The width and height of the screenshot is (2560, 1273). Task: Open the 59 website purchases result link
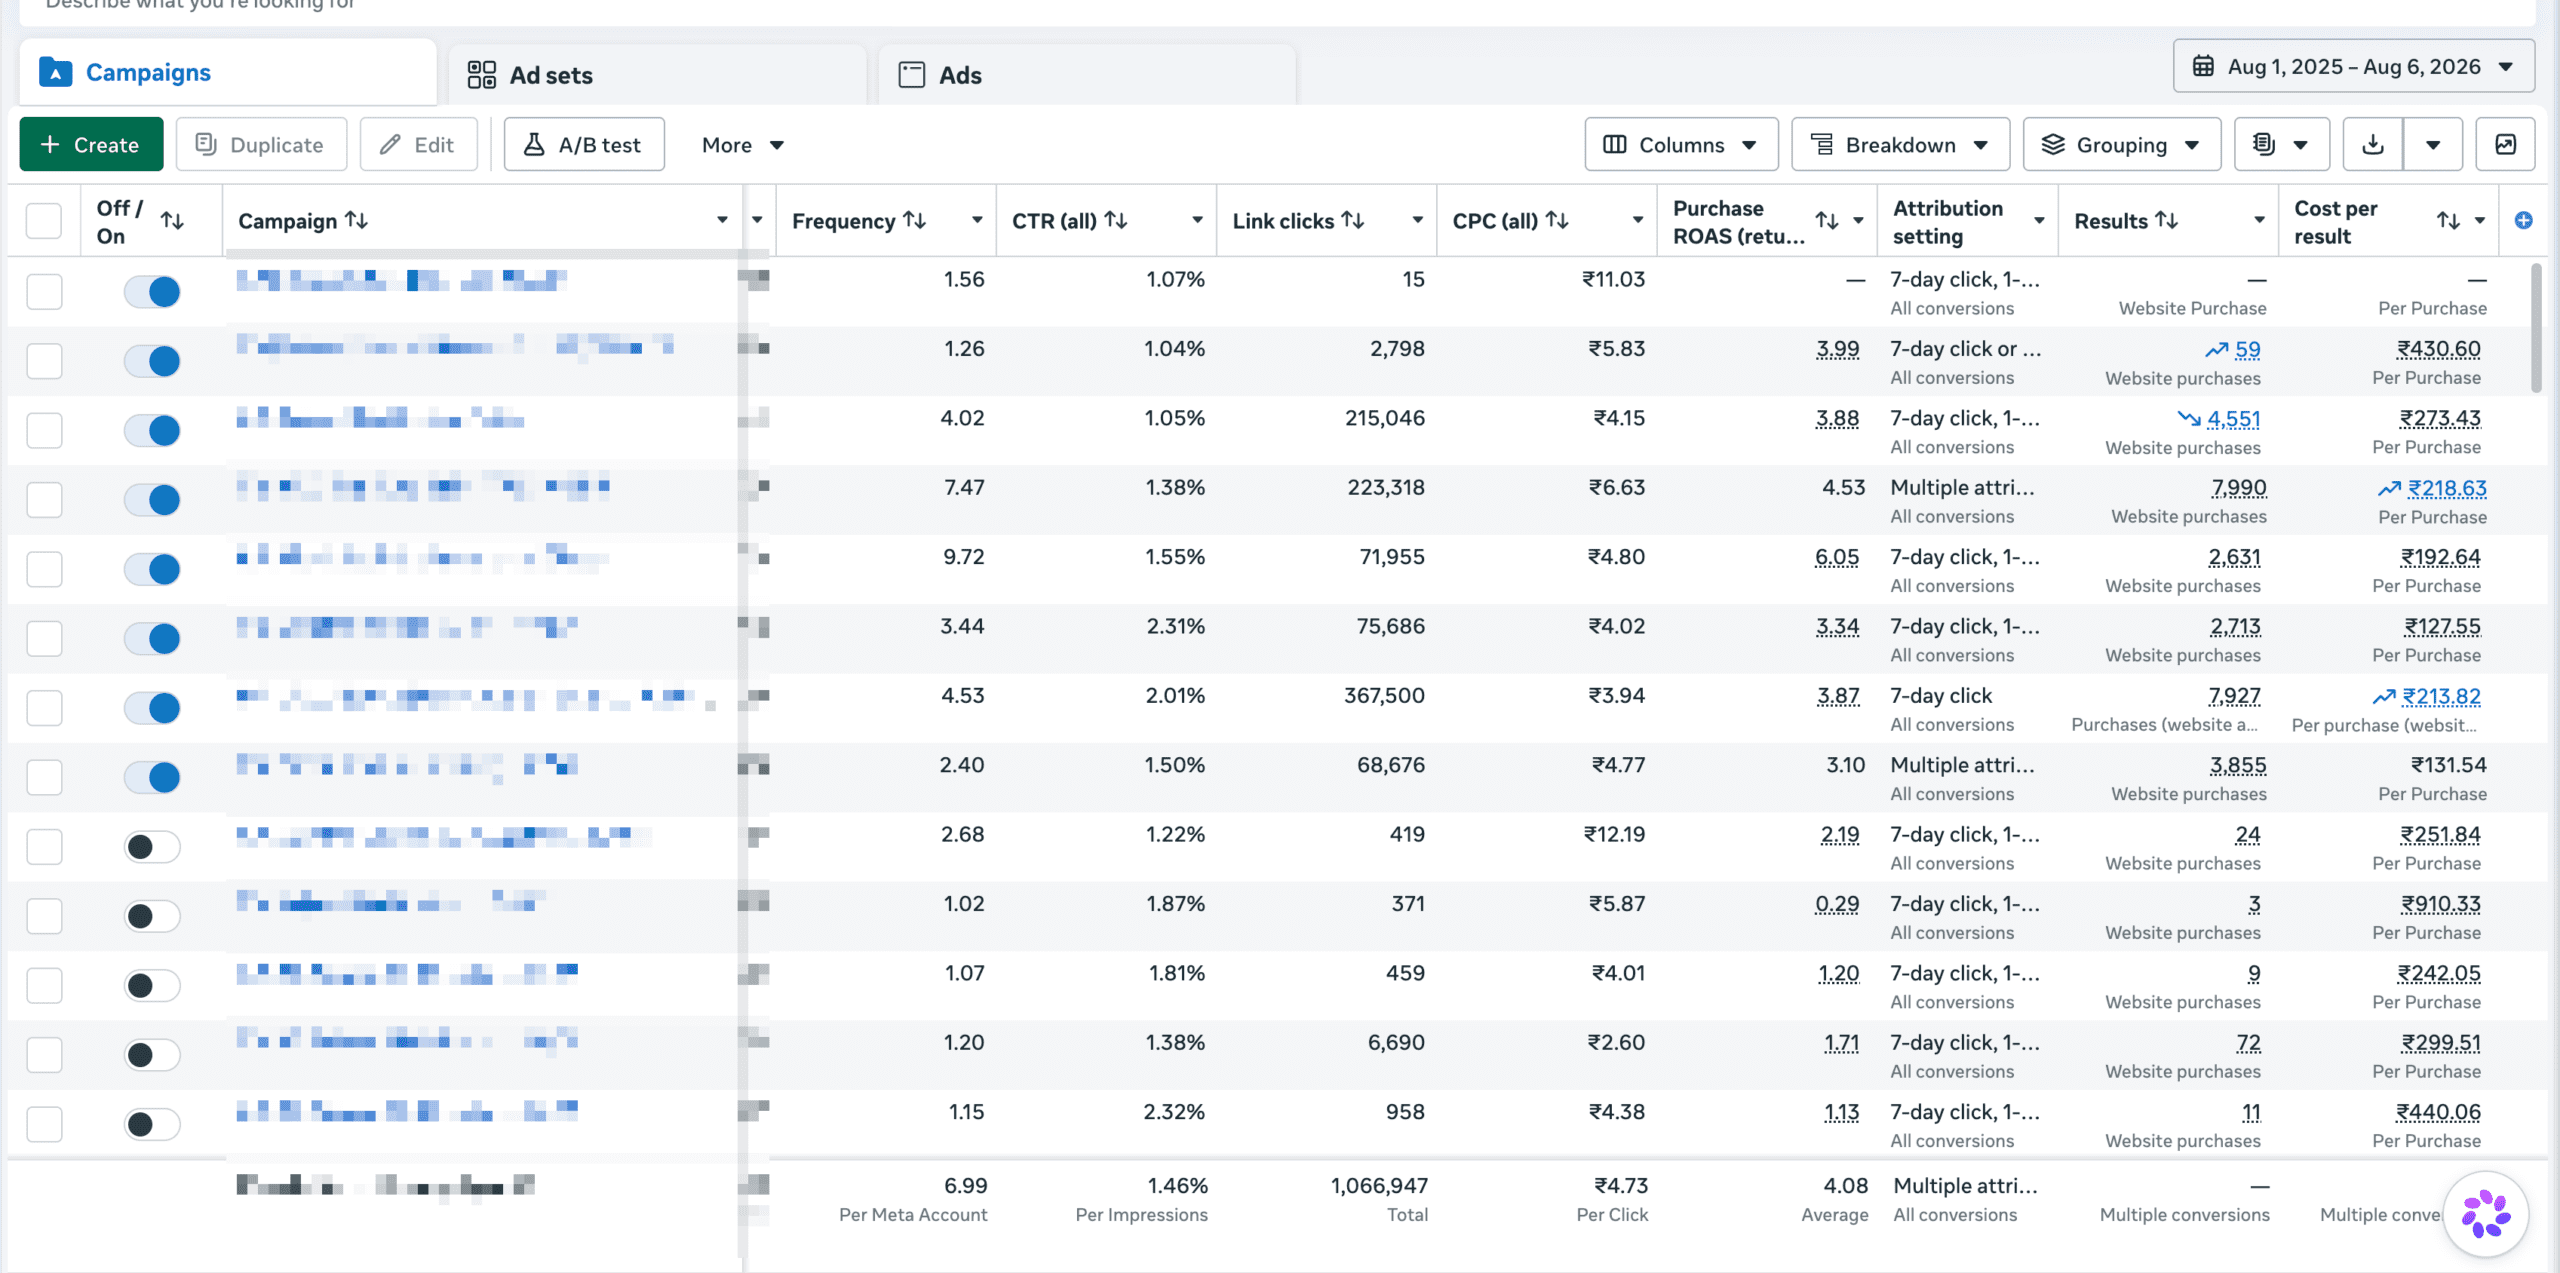point(2247,350)
